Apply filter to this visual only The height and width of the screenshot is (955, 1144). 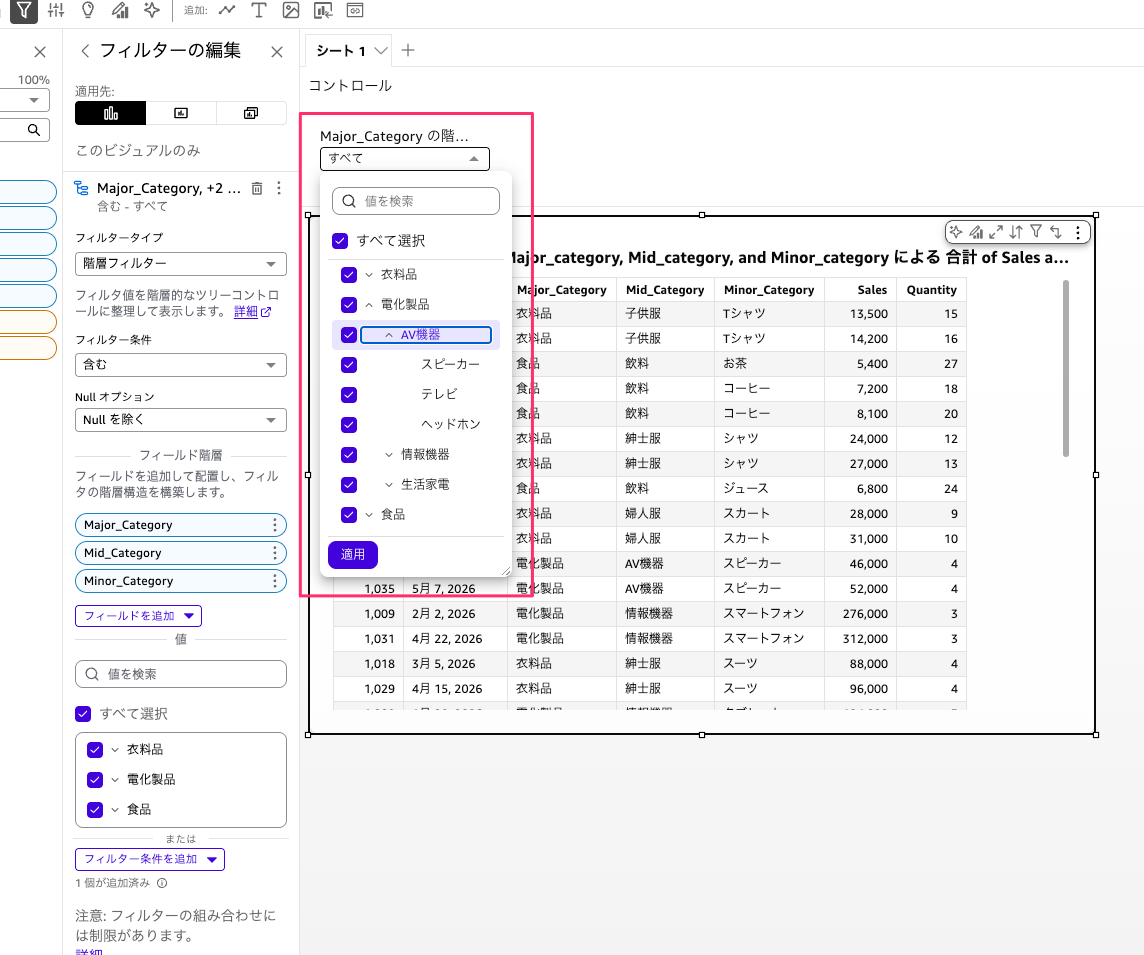110,113
